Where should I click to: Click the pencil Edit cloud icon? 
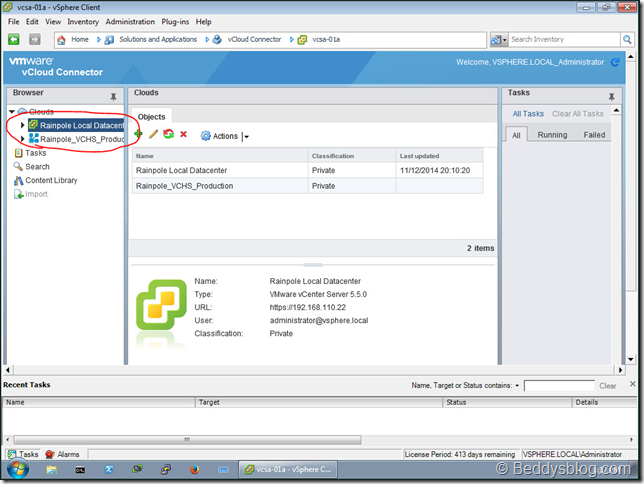(x=153, y=134)
